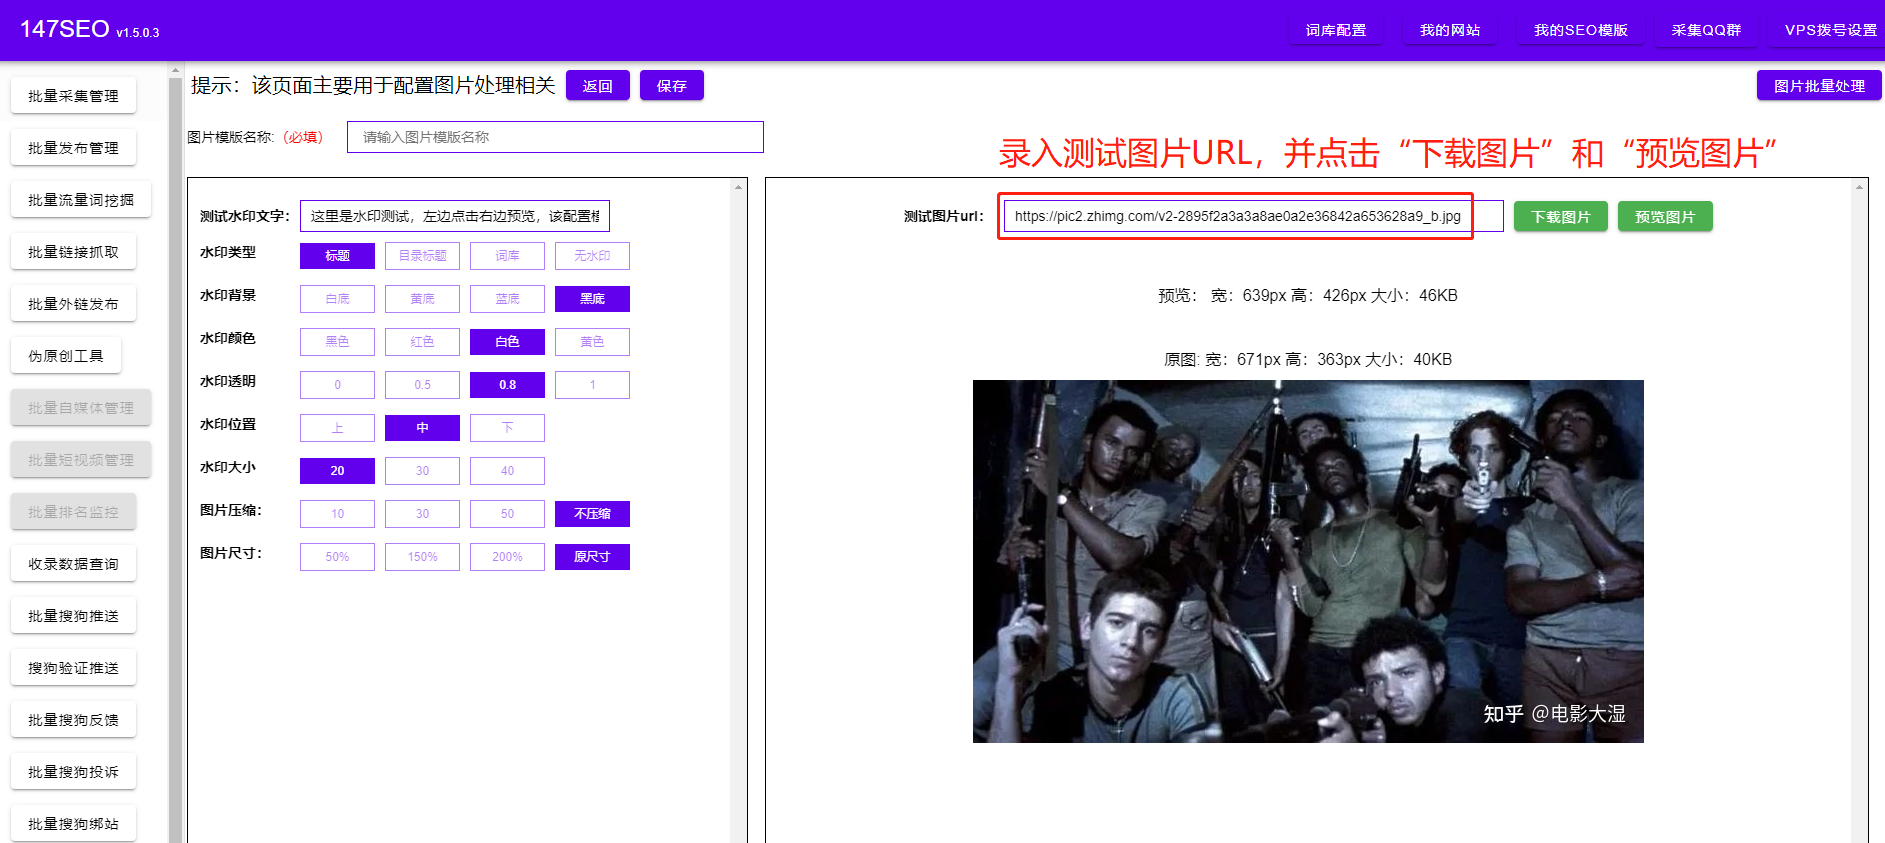This screenshot has height=843, width=1885.
Task: Open 批量搜狗推送 in sidebar
Action: [73, 616]
